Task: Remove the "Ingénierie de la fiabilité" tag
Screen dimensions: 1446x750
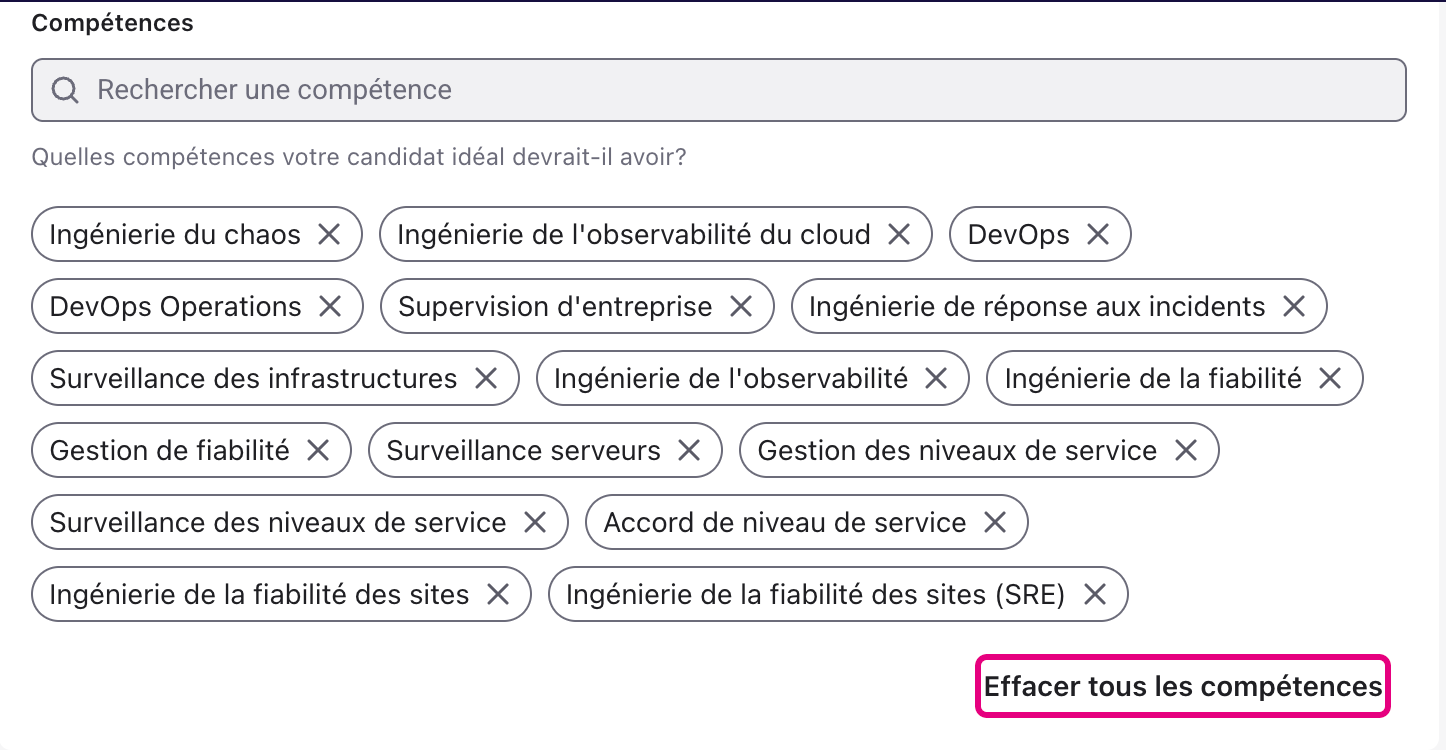Action: click(x=1330, y=379)
